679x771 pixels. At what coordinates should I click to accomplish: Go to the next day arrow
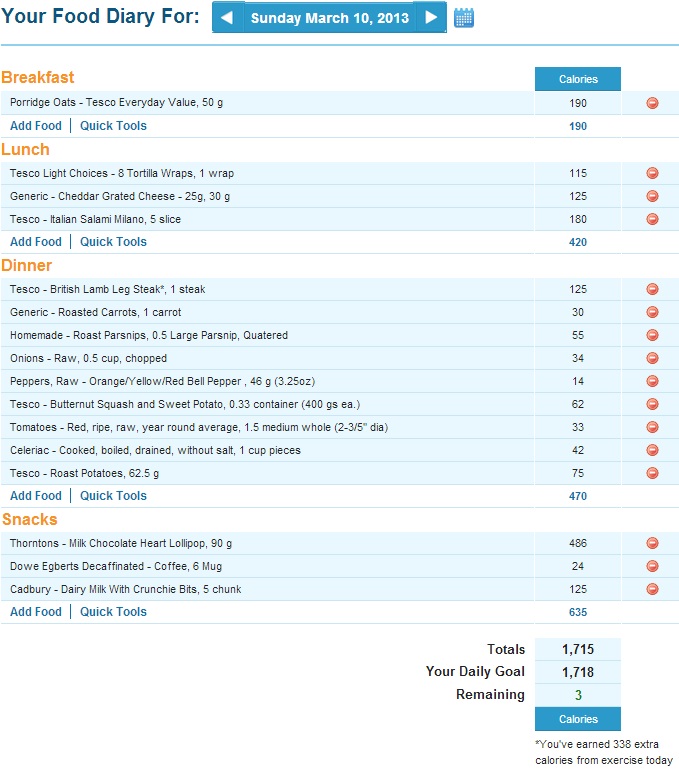(x=431, y=18)
